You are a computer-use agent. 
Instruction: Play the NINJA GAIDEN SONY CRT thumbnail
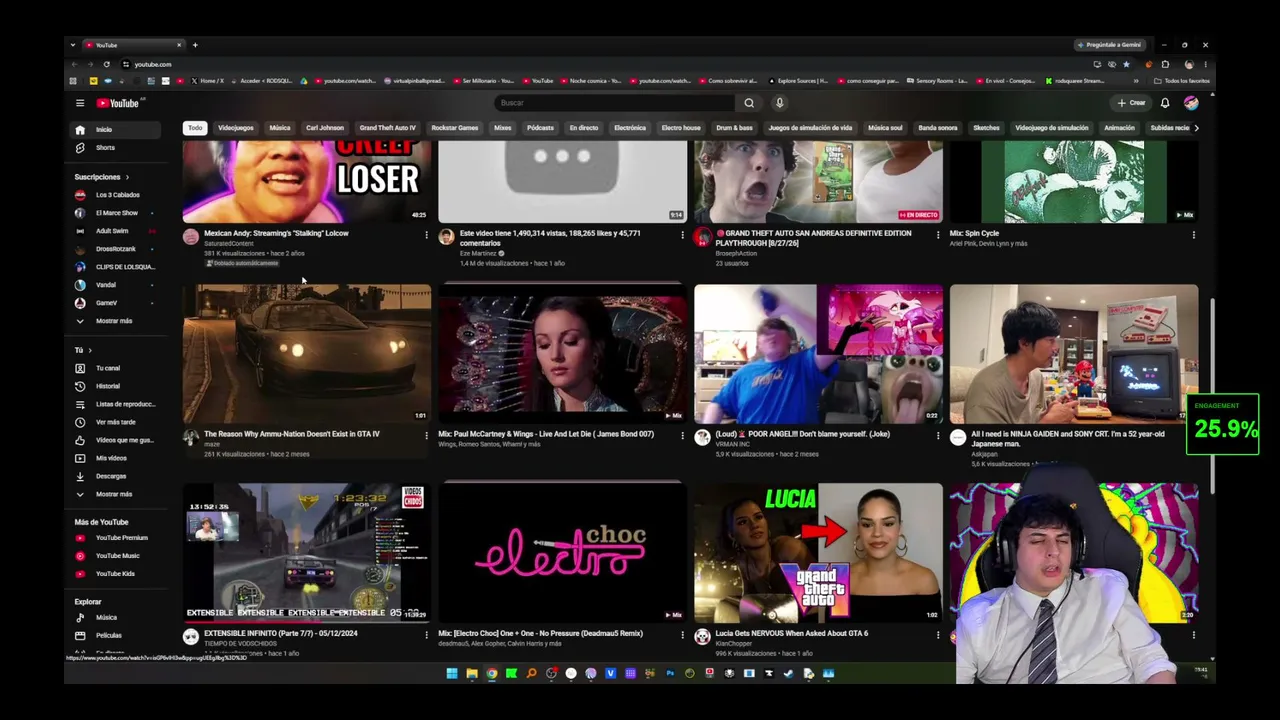[x=1074, y=353]
